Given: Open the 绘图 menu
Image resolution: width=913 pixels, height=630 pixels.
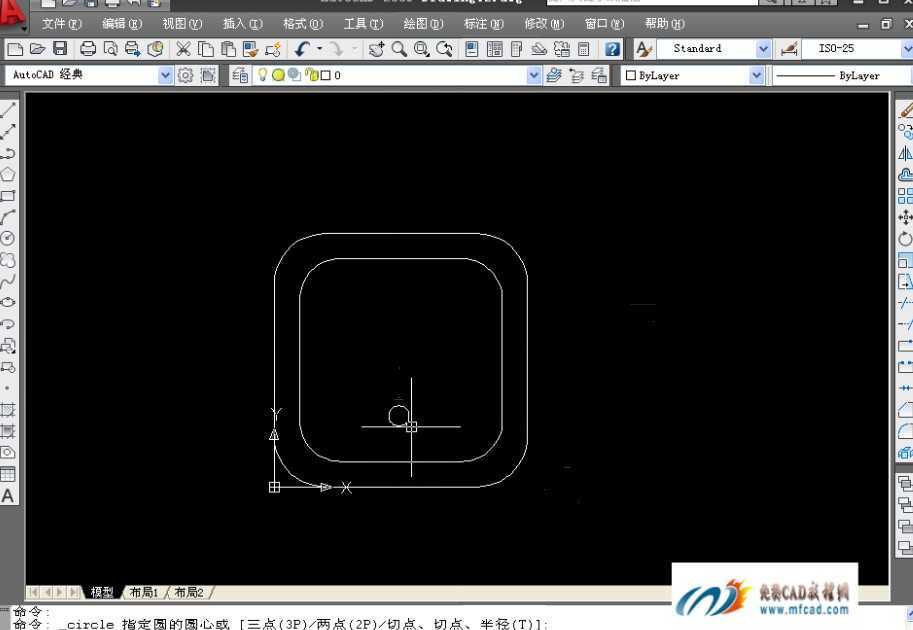Looking at the screenshot, I should [423, 24].
